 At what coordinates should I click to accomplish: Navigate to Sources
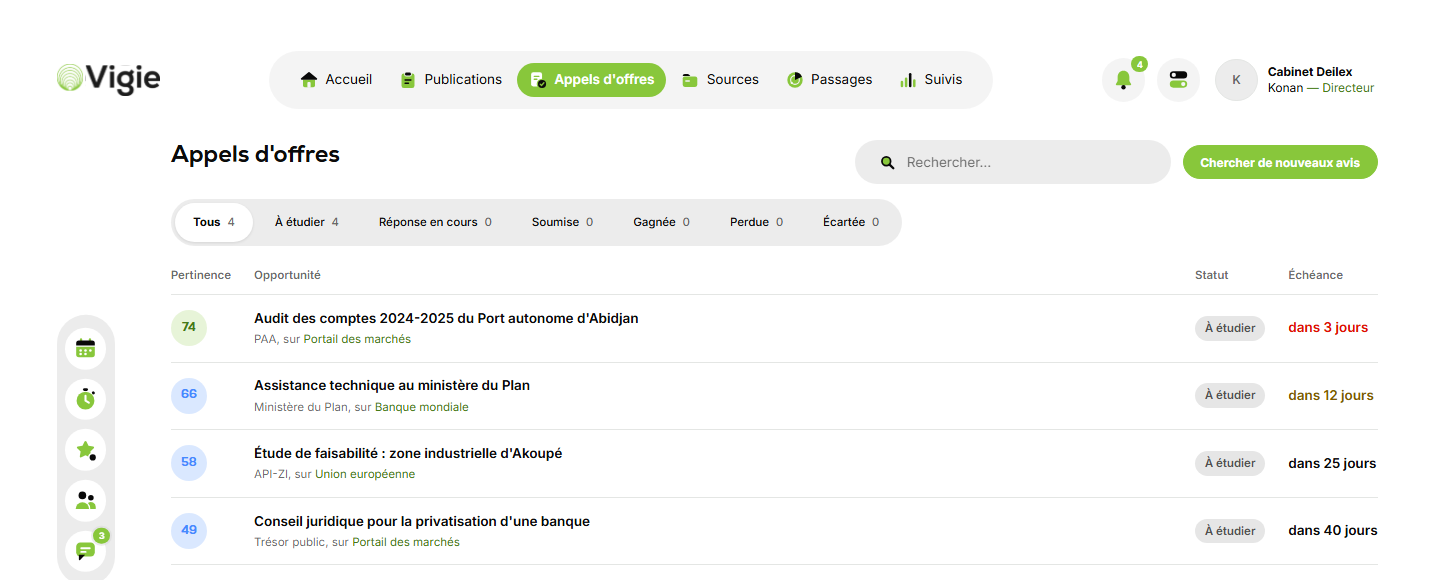click(x=720, y=80)
